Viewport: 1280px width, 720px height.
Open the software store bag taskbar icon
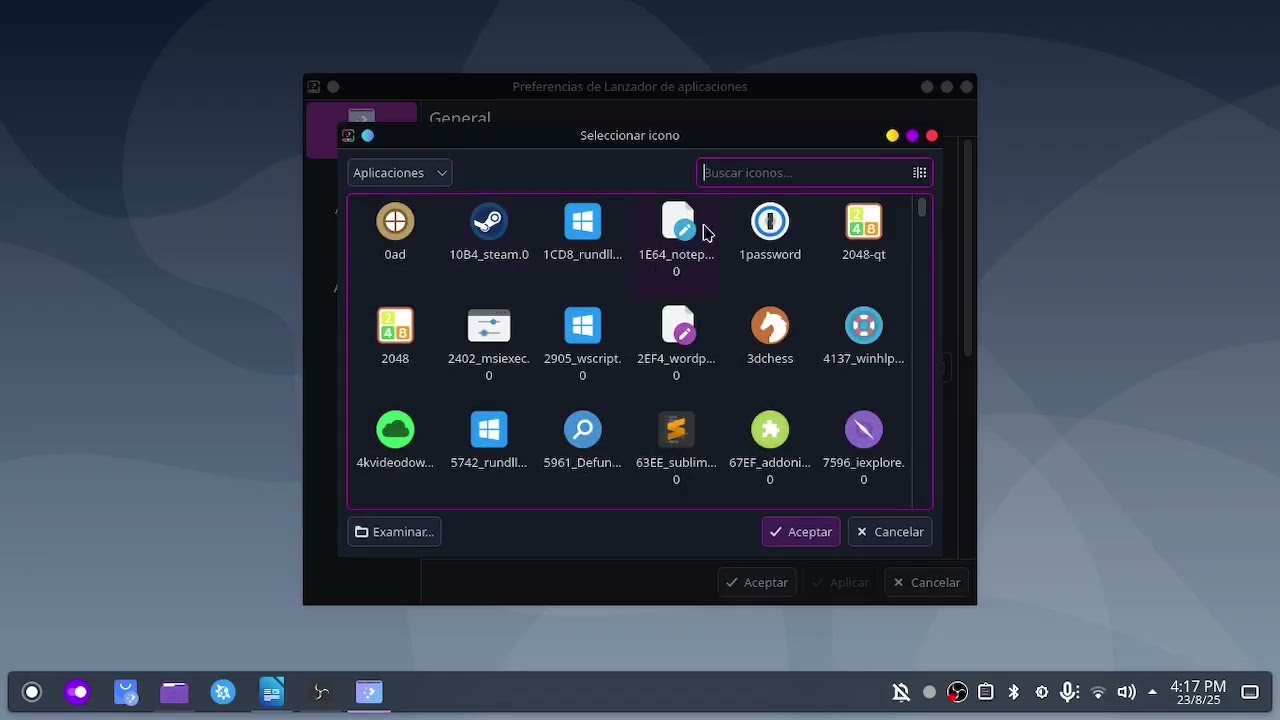(126, 692)
